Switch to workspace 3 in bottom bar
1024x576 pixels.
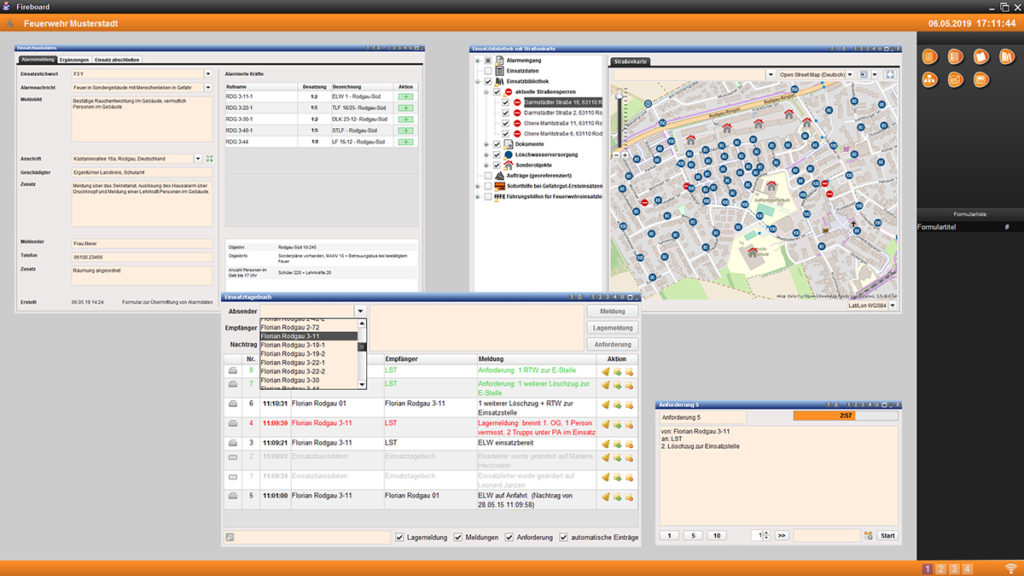[x=954, y=569]
